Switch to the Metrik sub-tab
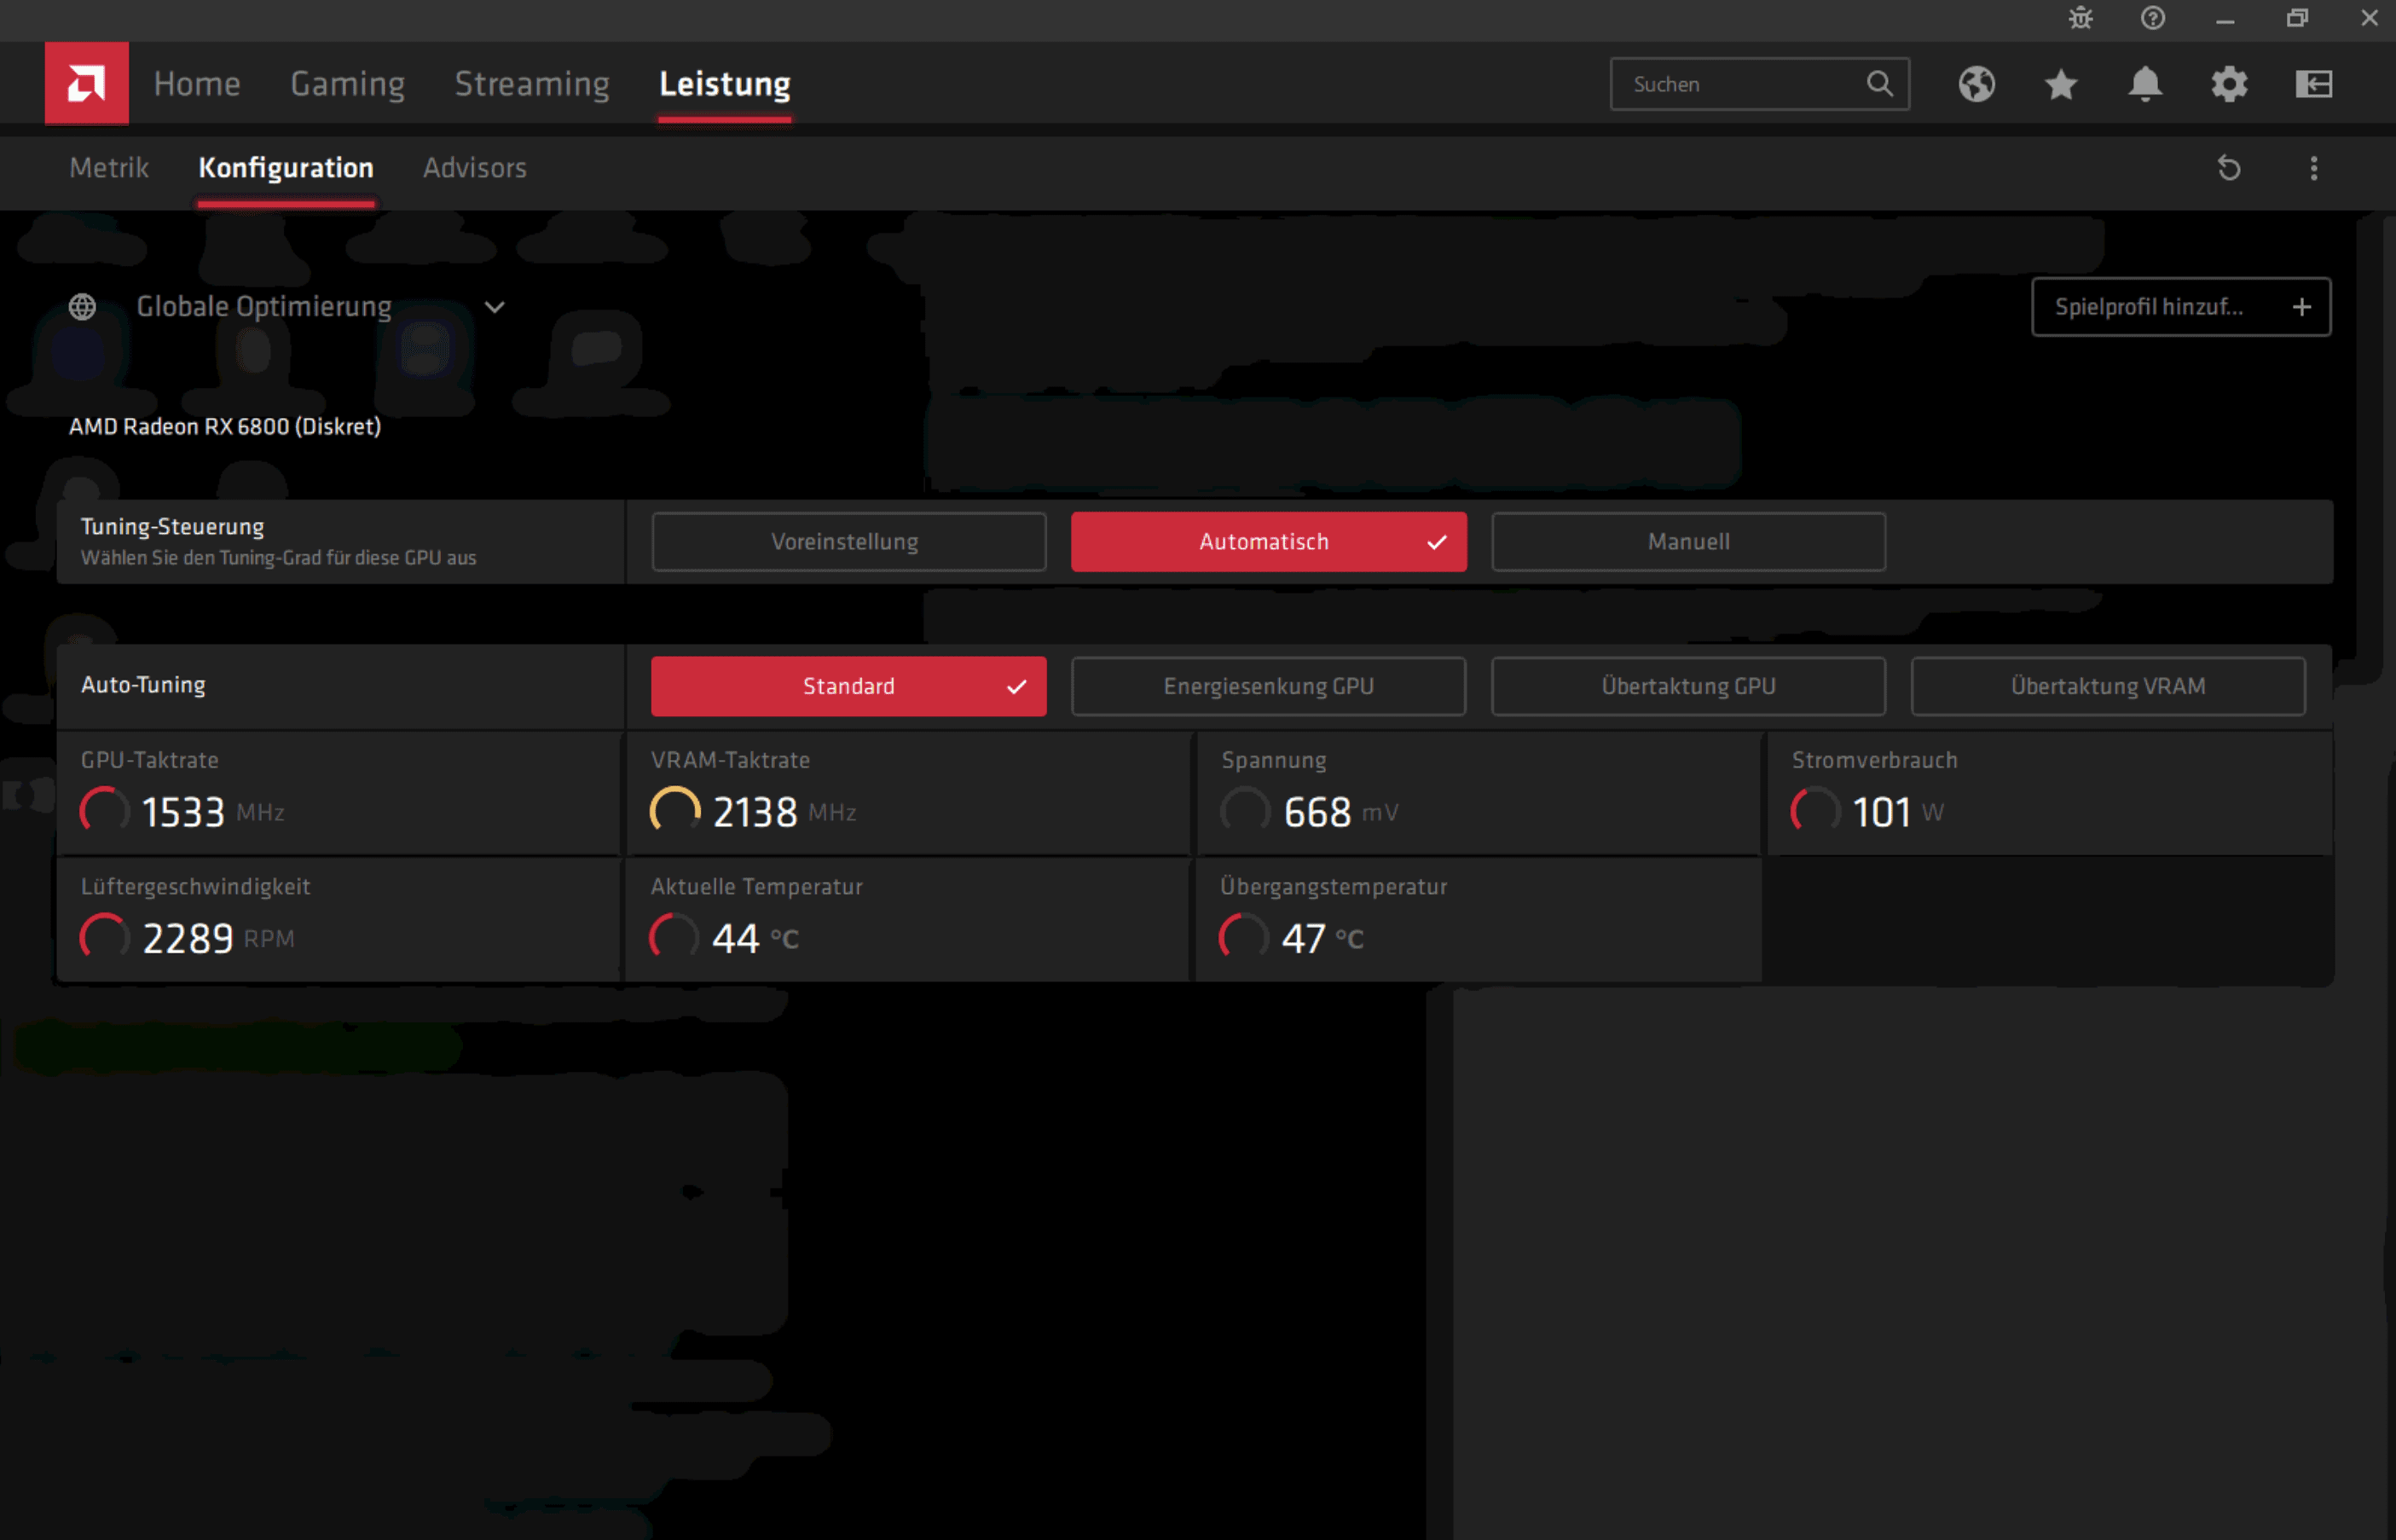Viewport: 2396px width, 1540px height. tap(109, 168)
